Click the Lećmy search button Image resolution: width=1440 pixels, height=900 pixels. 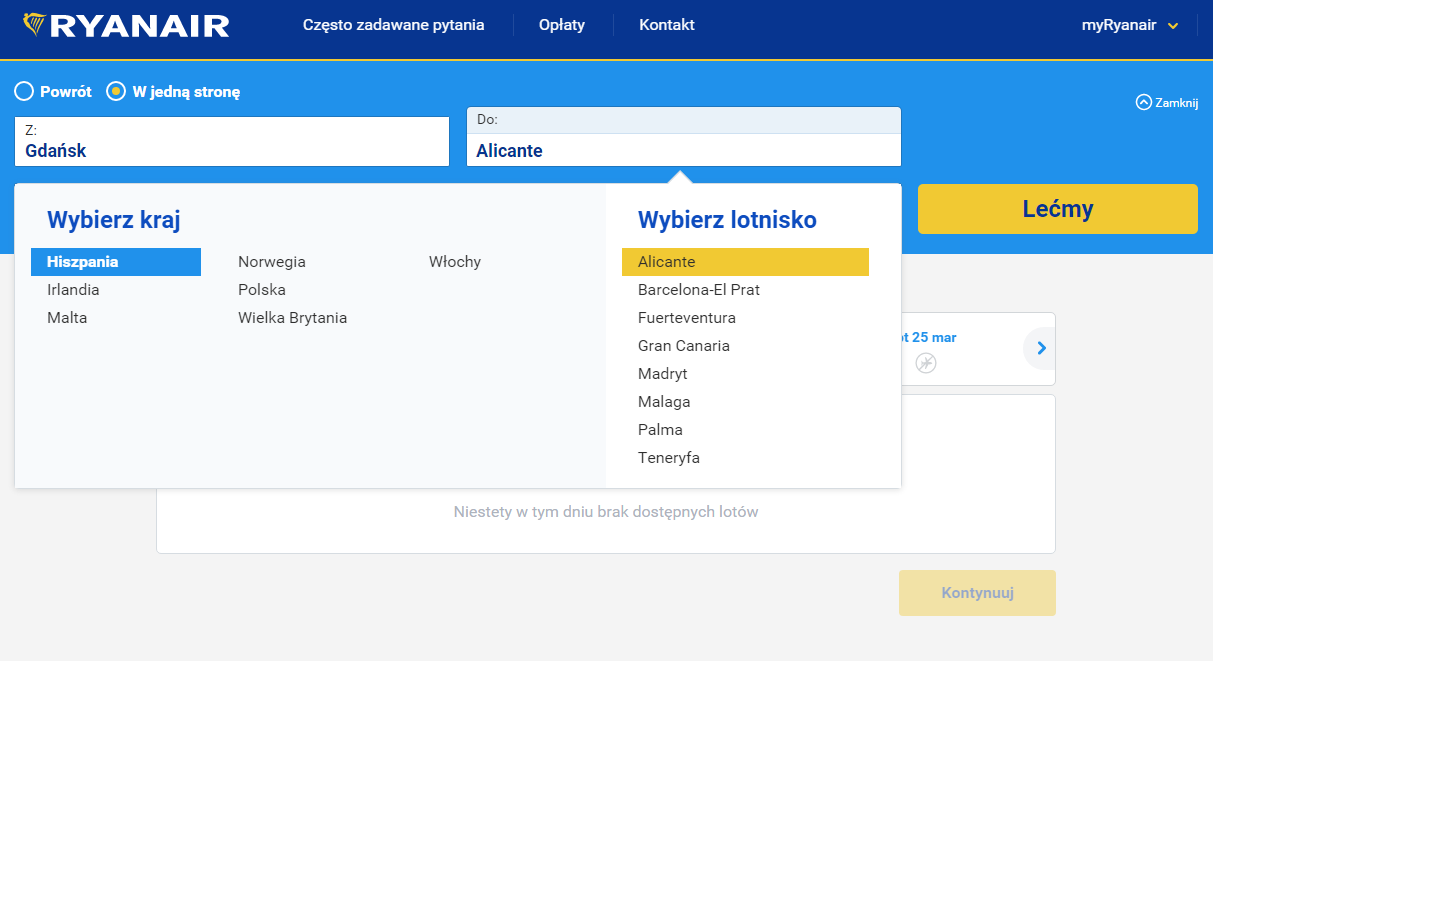point(1058,209)
